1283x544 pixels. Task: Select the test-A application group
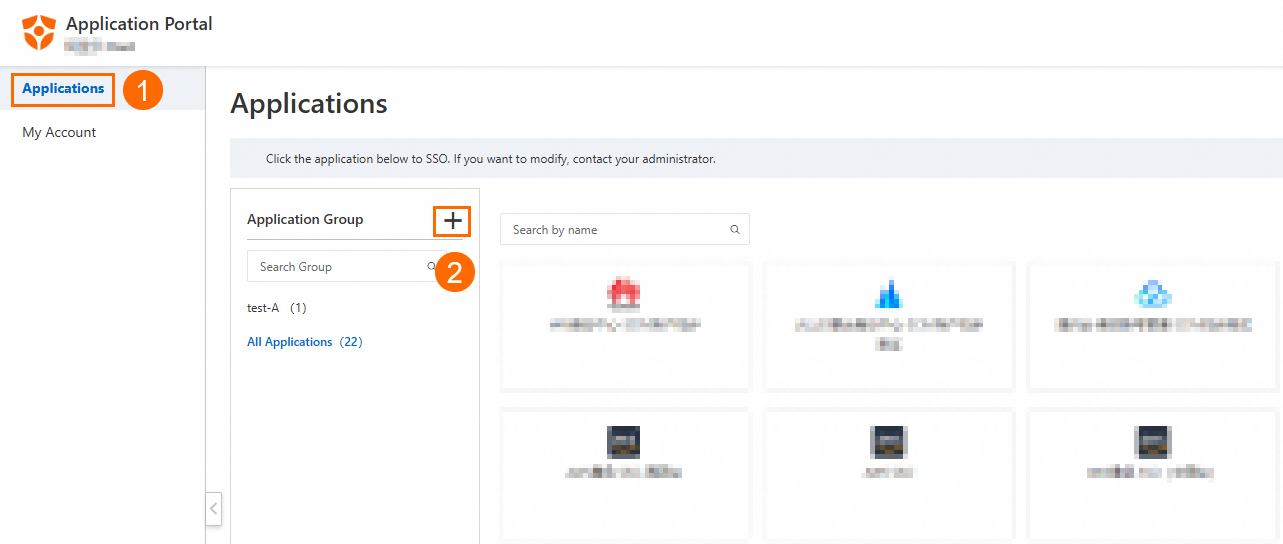point(277,308)
